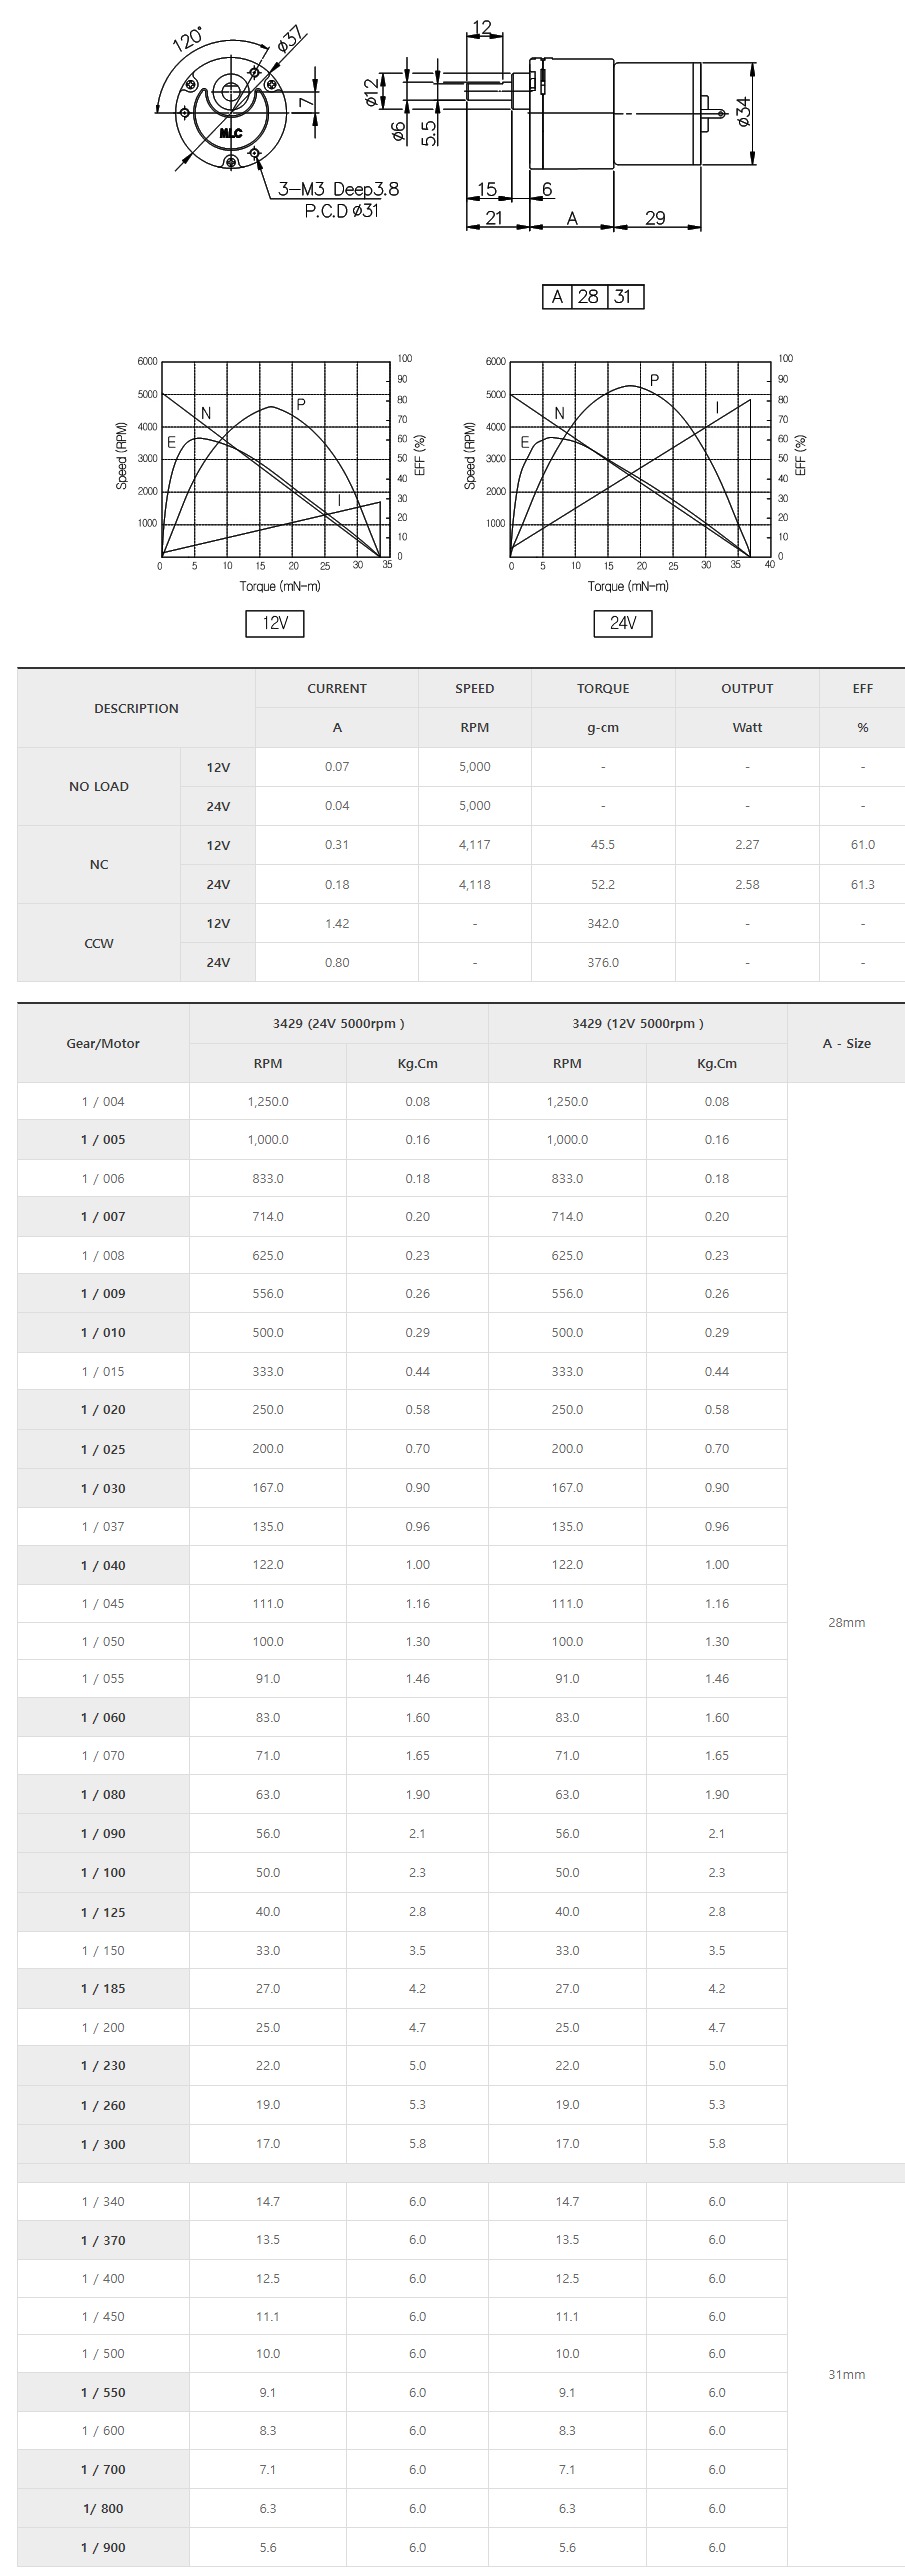Select the DESCRIPTION table header
This screenshot has height=2575, width=905.
(x=136, y=708)
